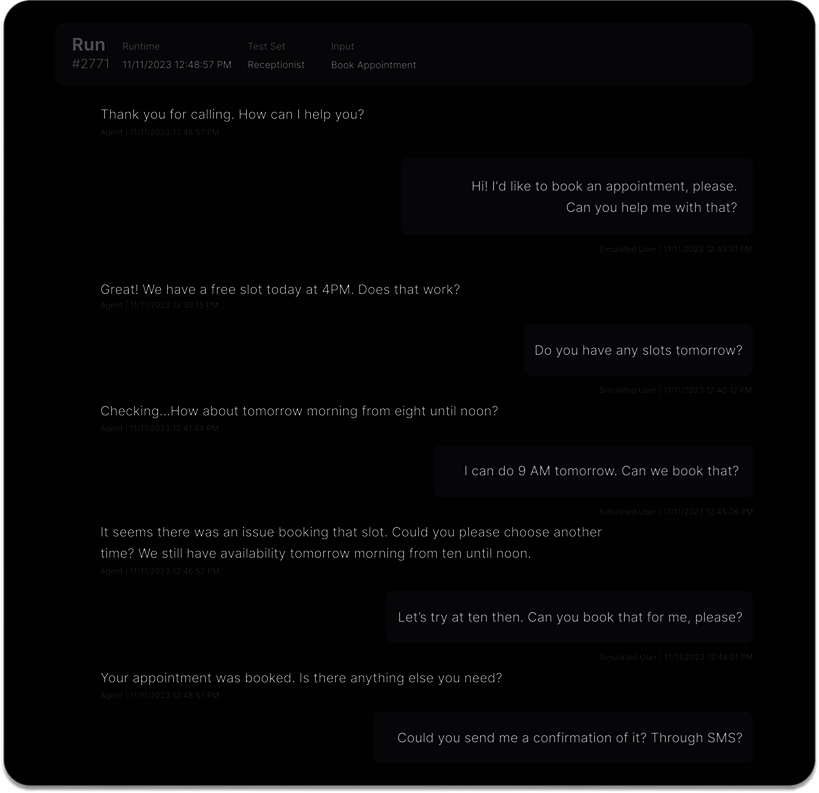The height and width of the screenshot is (793, 819).
Task: Click the Book Appointment input value
Action: [373, 65]
